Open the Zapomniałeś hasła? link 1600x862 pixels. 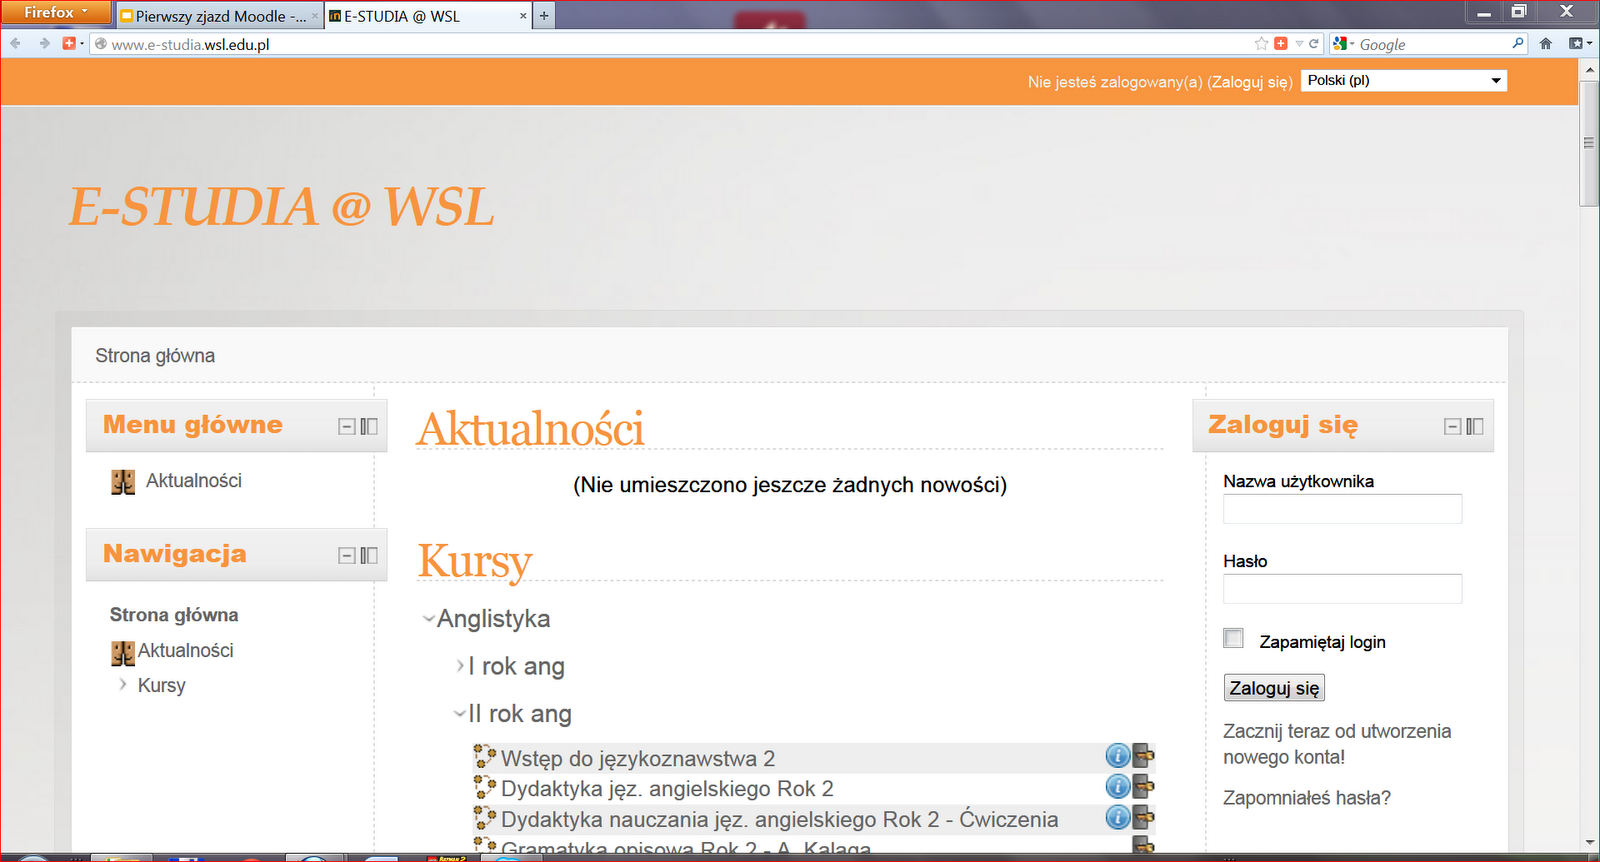1307,798
